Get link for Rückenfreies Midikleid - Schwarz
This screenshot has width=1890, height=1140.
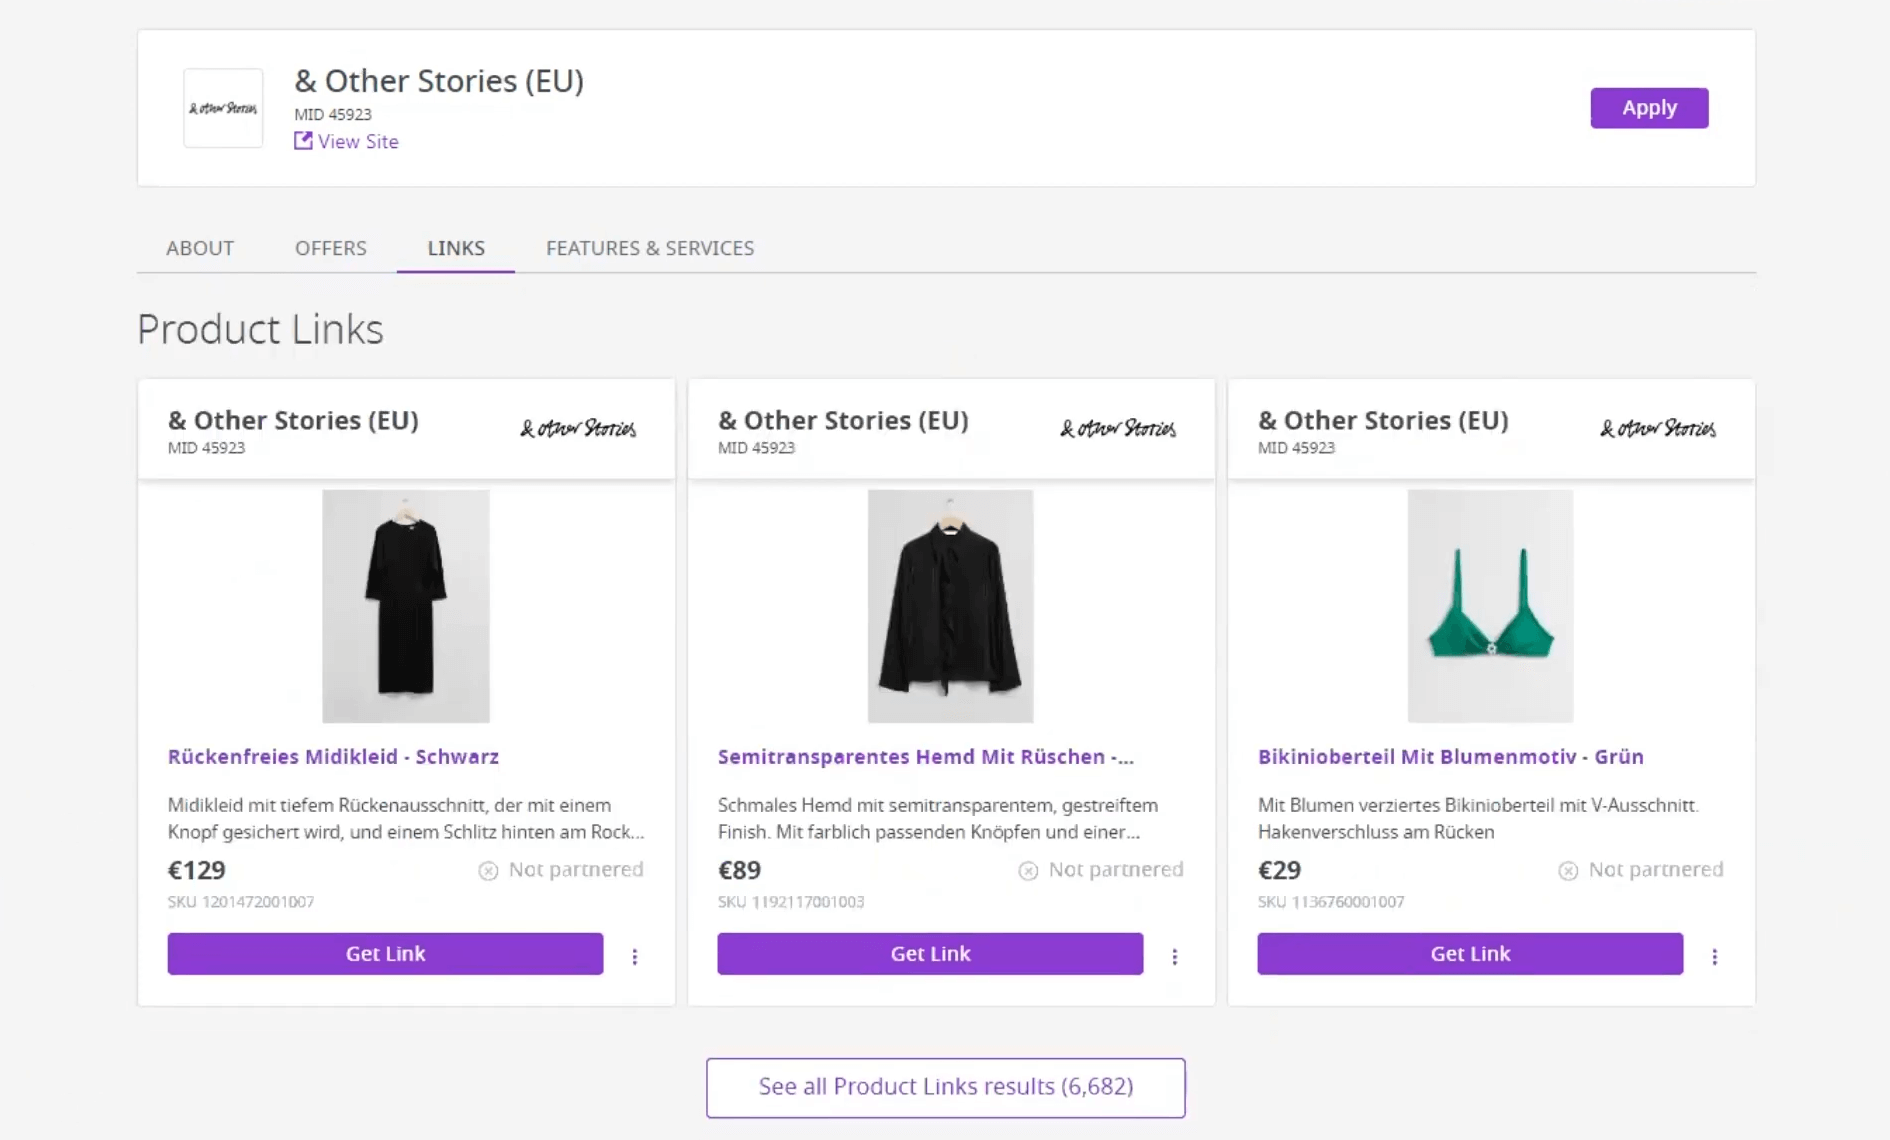(x=385, y=954)
